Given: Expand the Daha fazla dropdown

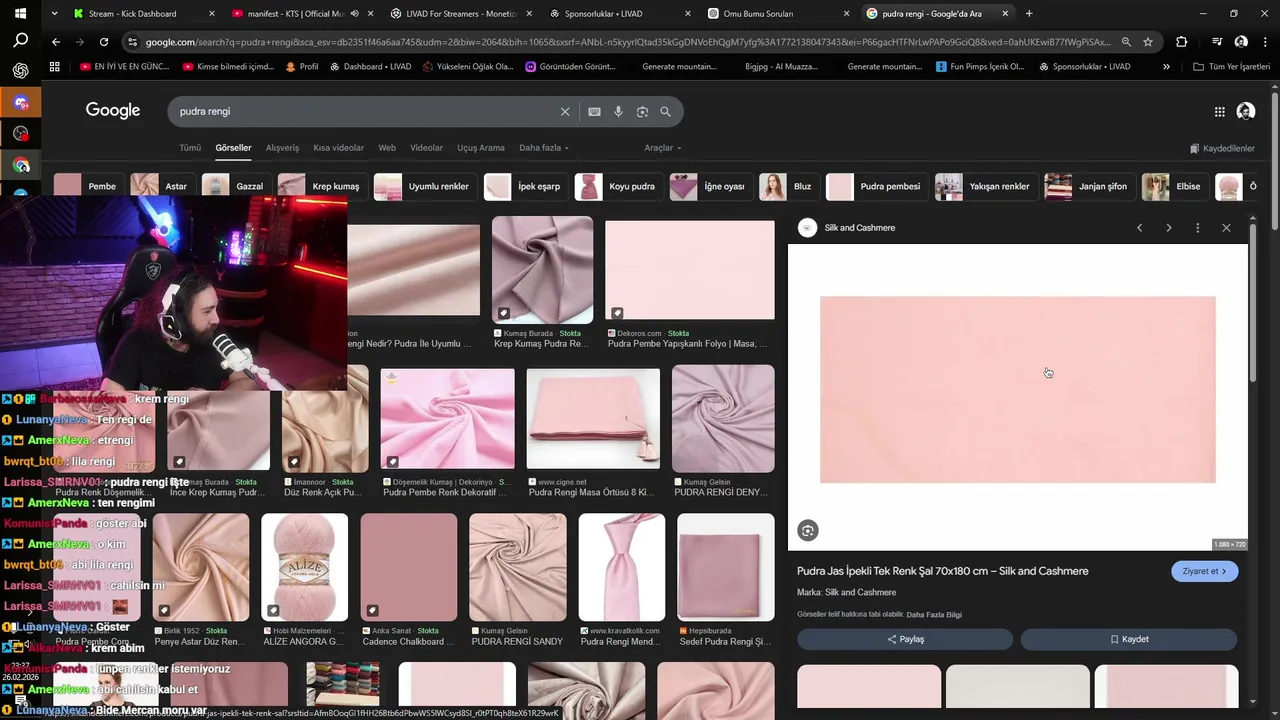Looking at the screenshot, I should (x=544, y=148).
